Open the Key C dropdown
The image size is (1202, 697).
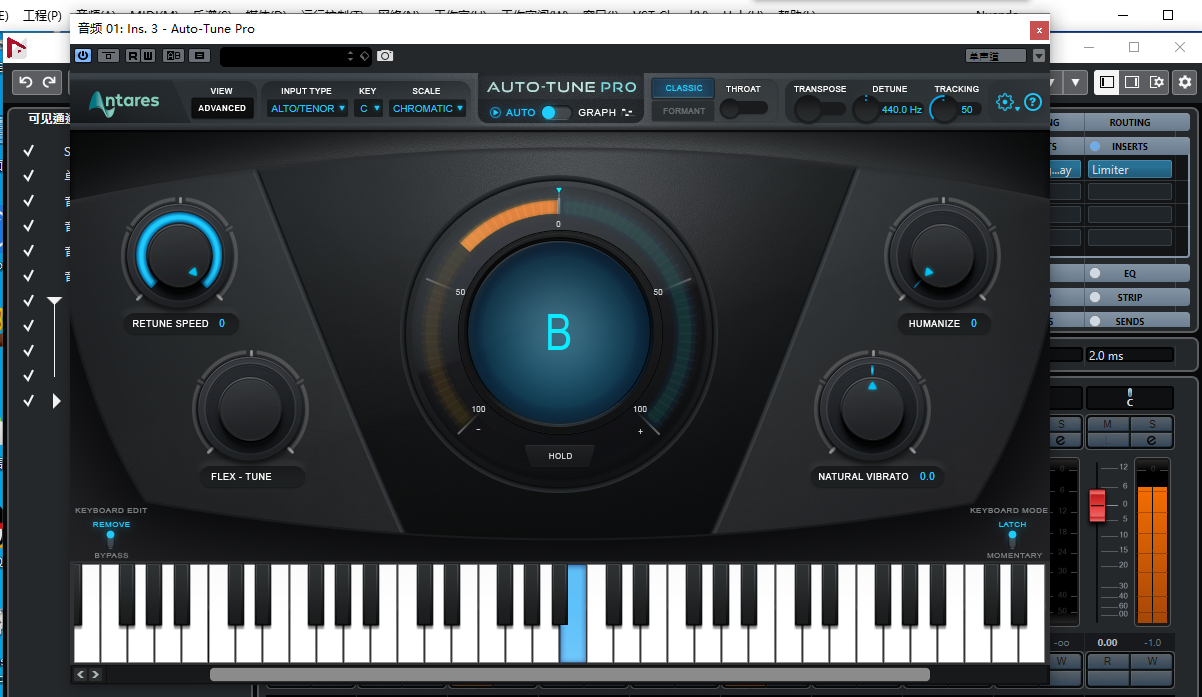[369, 108]
